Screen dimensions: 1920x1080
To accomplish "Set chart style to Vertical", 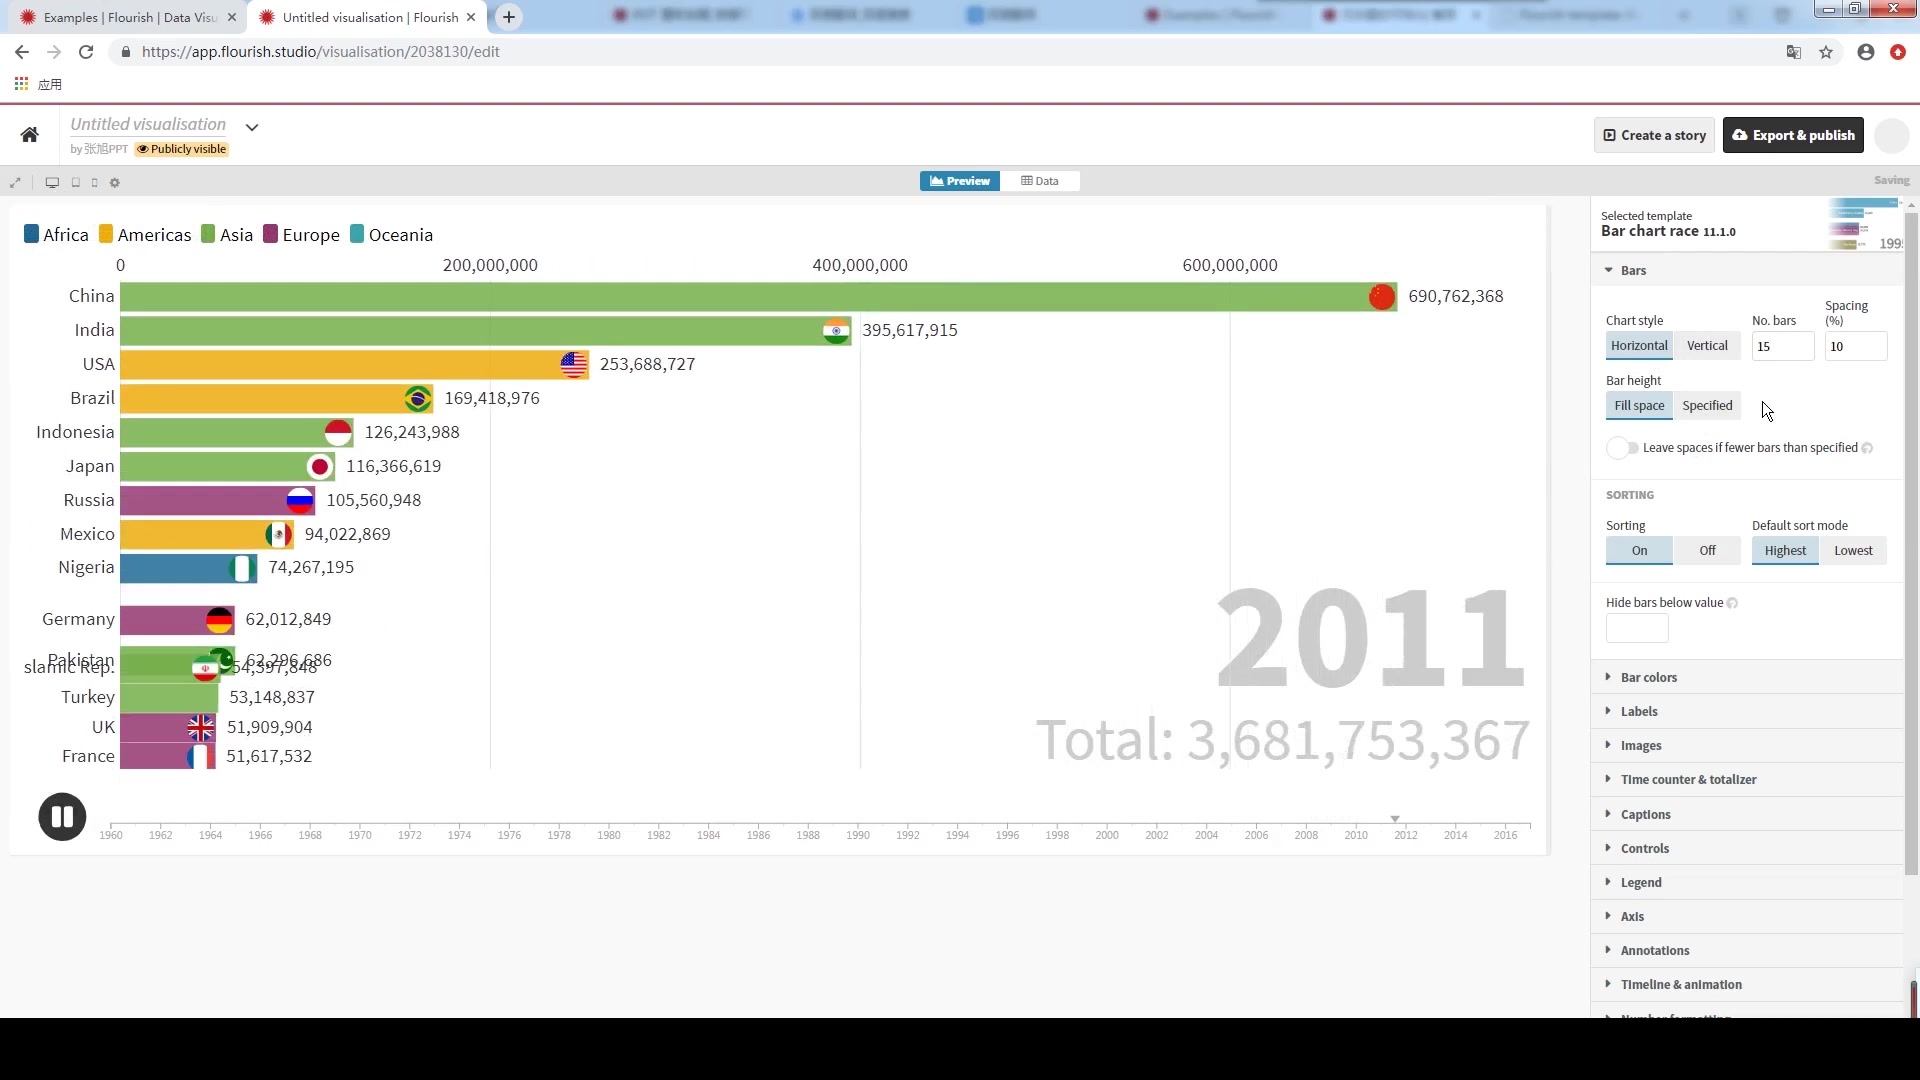I will tap(1706, 346).
